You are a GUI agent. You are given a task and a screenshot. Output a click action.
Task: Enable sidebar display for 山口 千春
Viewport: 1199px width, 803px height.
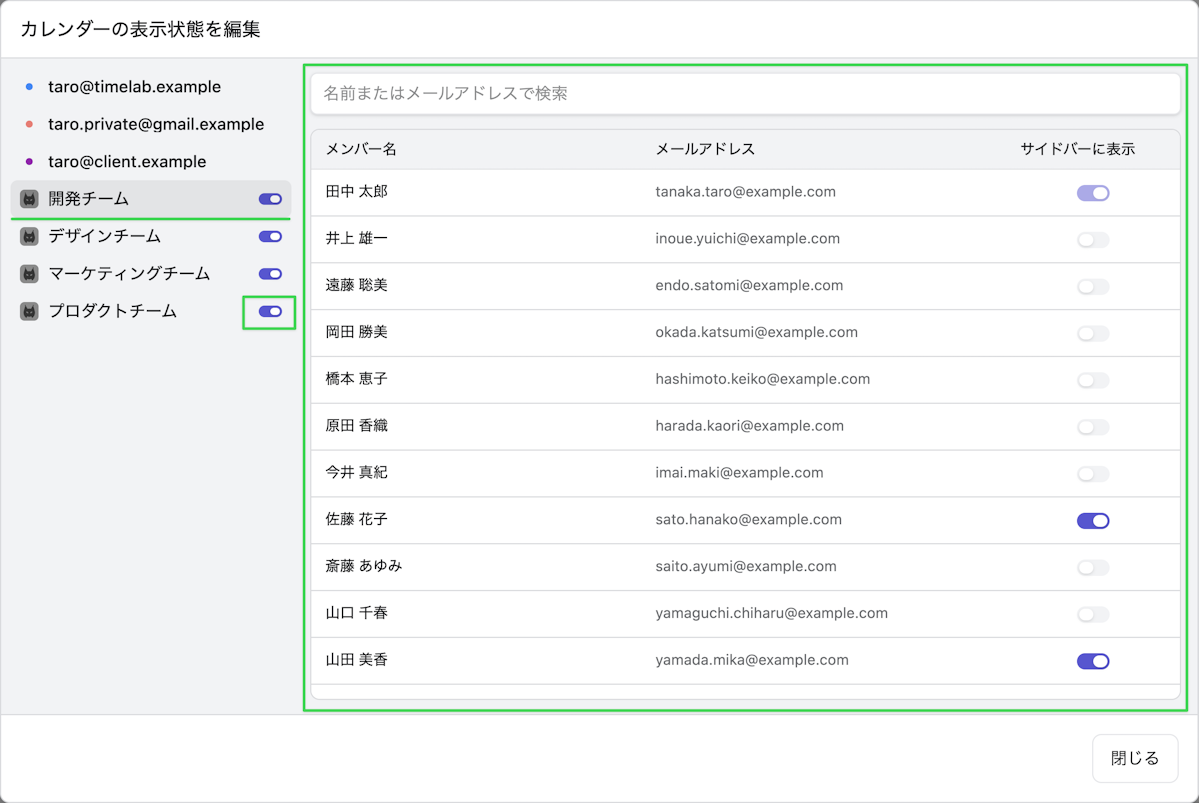1093,614
